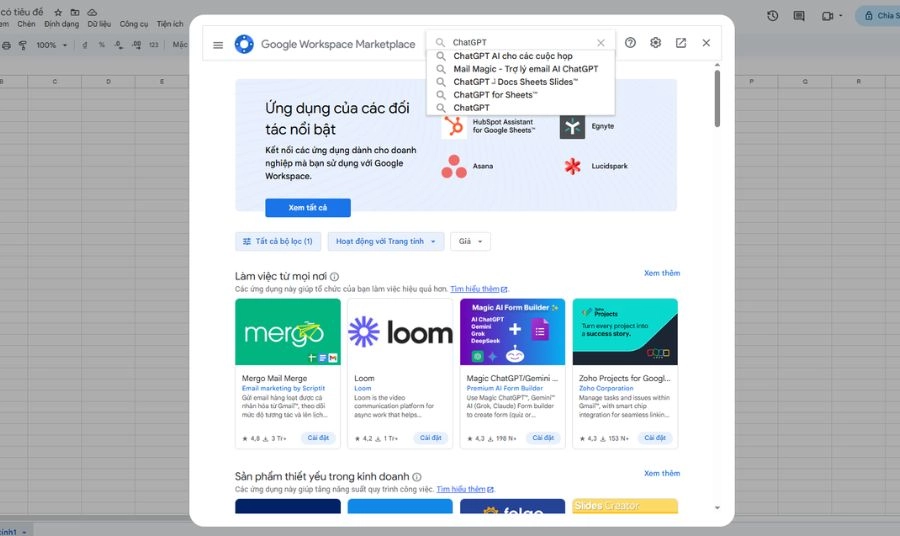Open the 'Tiện ích' menu in Sheets
Viewport: 900px width, 536px height.
170,24
